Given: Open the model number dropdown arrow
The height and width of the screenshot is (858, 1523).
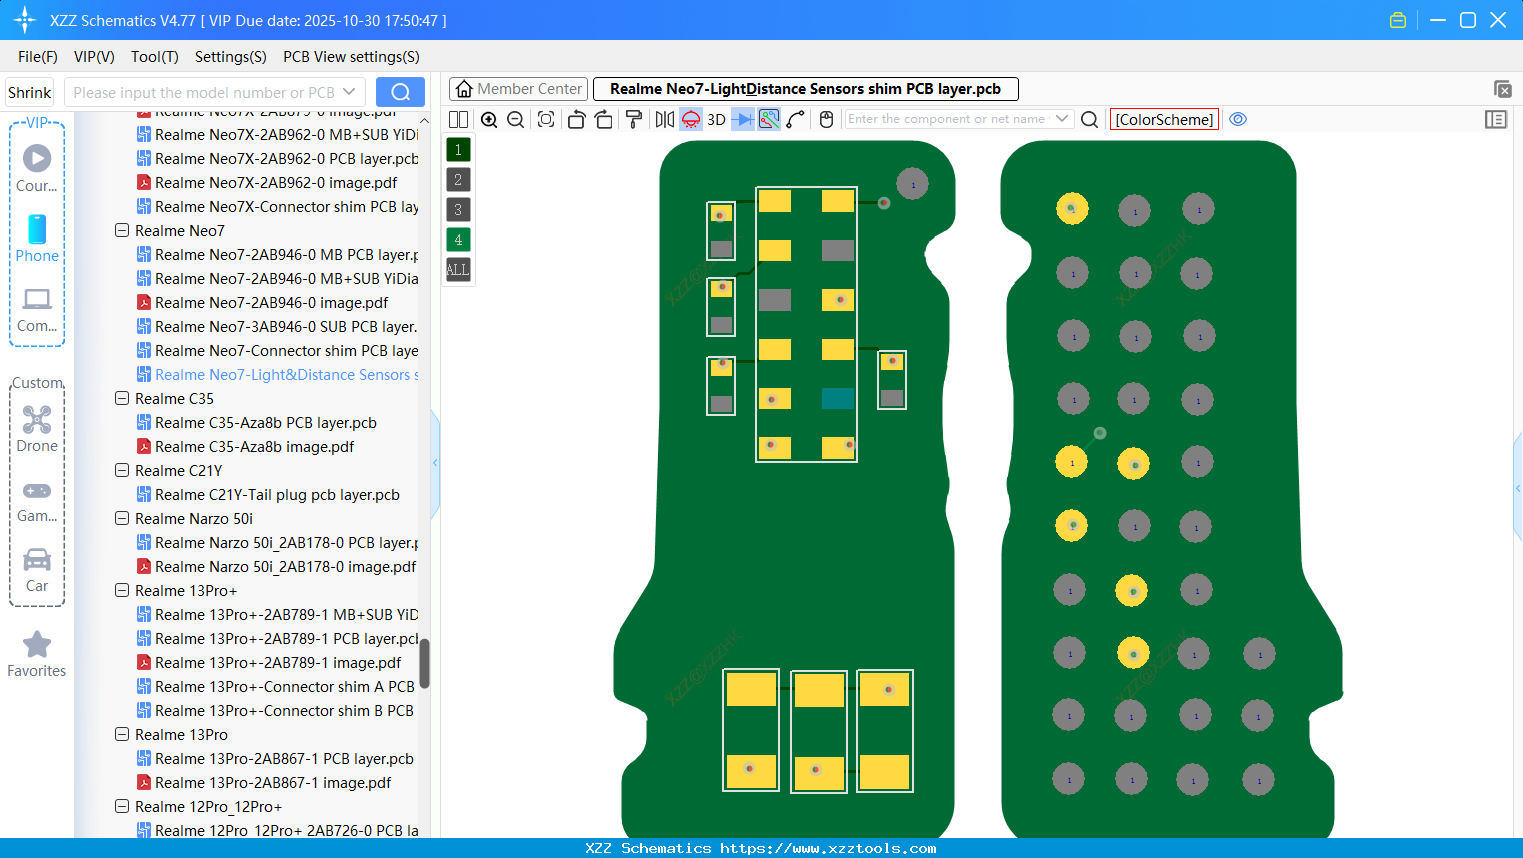Looking at the screenshot, I should (349, 92).
